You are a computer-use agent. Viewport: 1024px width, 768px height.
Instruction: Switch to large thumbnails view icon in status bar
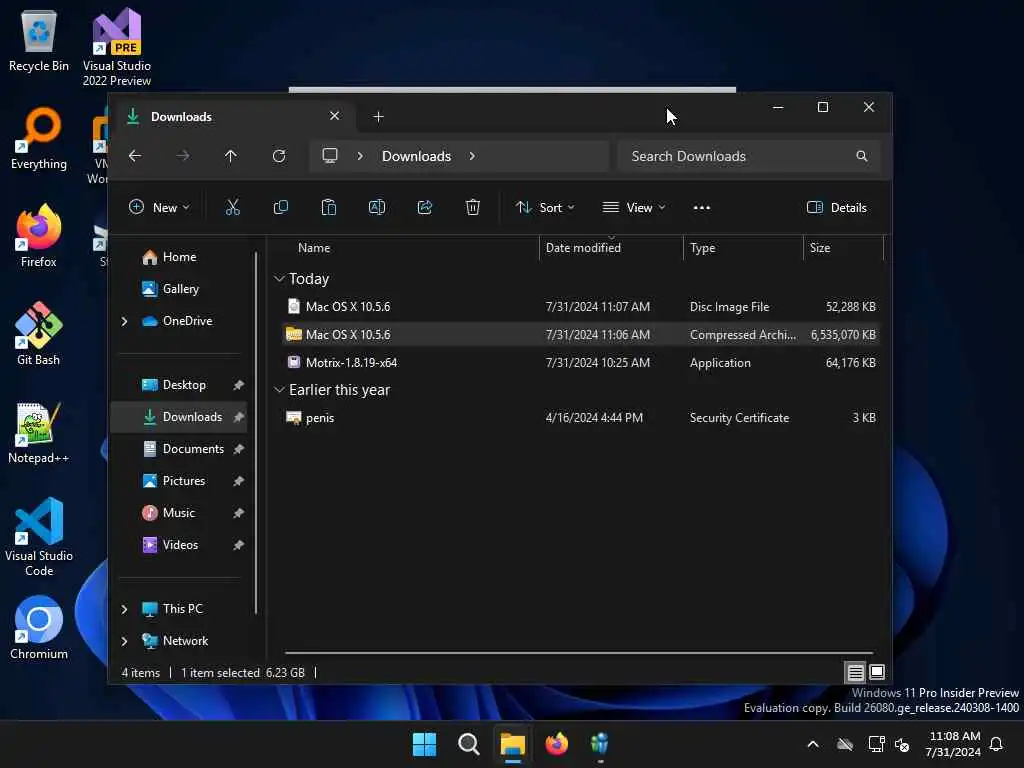click(x=877, y=672)
